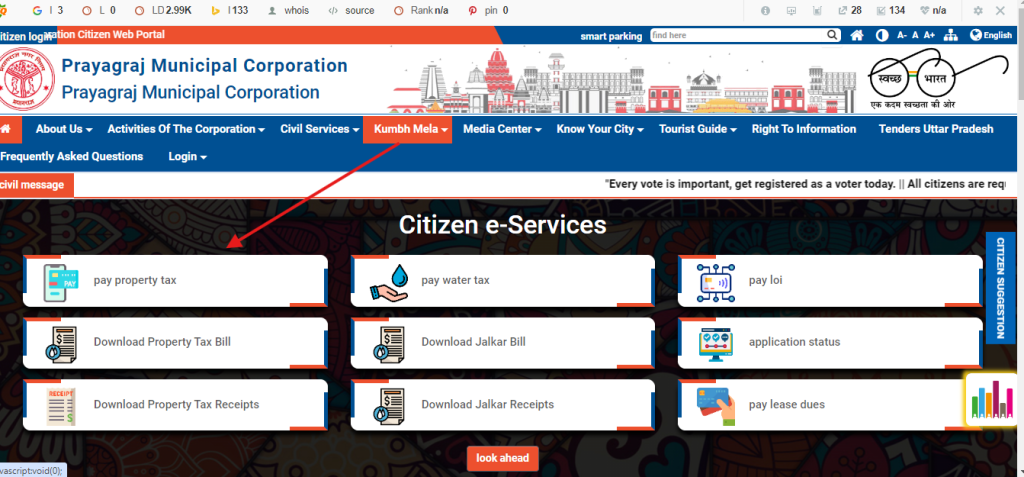Click the pay property tax icon
The height and width of the screenshot is (477, 1024).
[x=60, y=281]
